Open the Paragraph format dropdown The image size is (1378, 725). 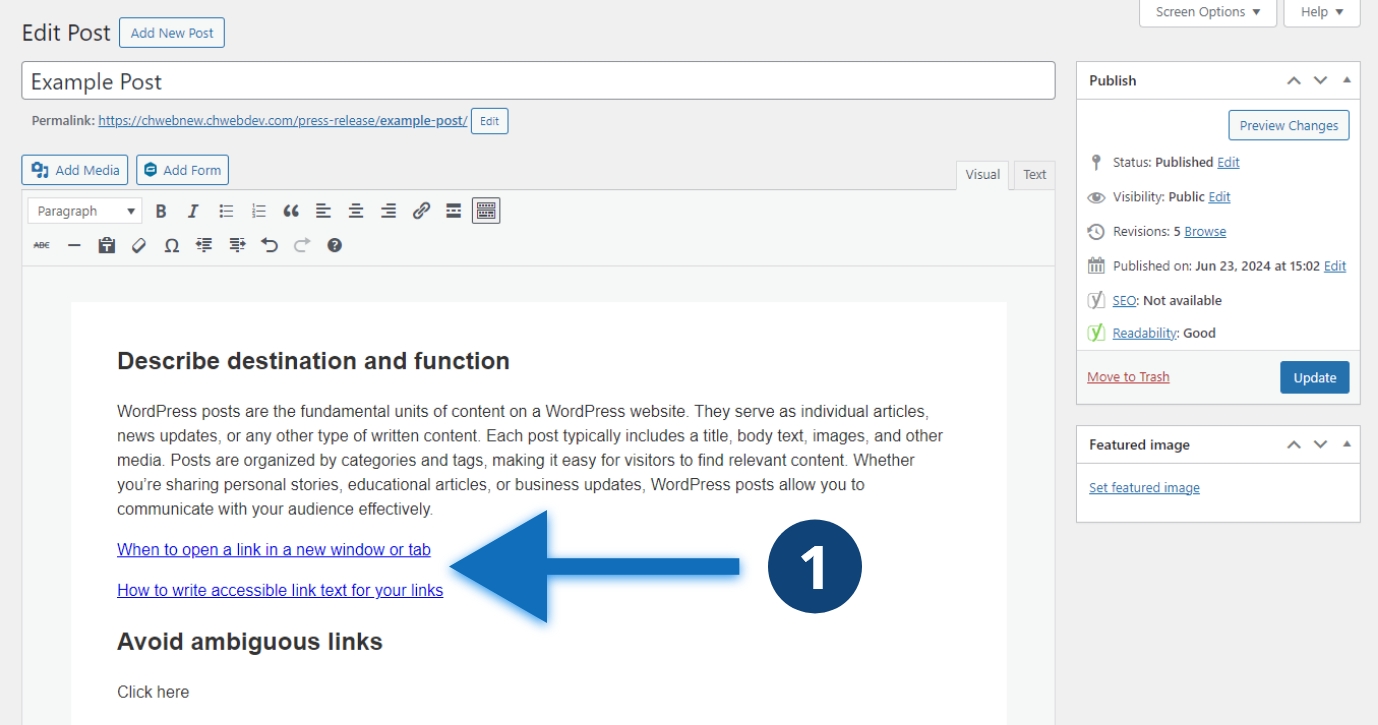click(85, 211)
